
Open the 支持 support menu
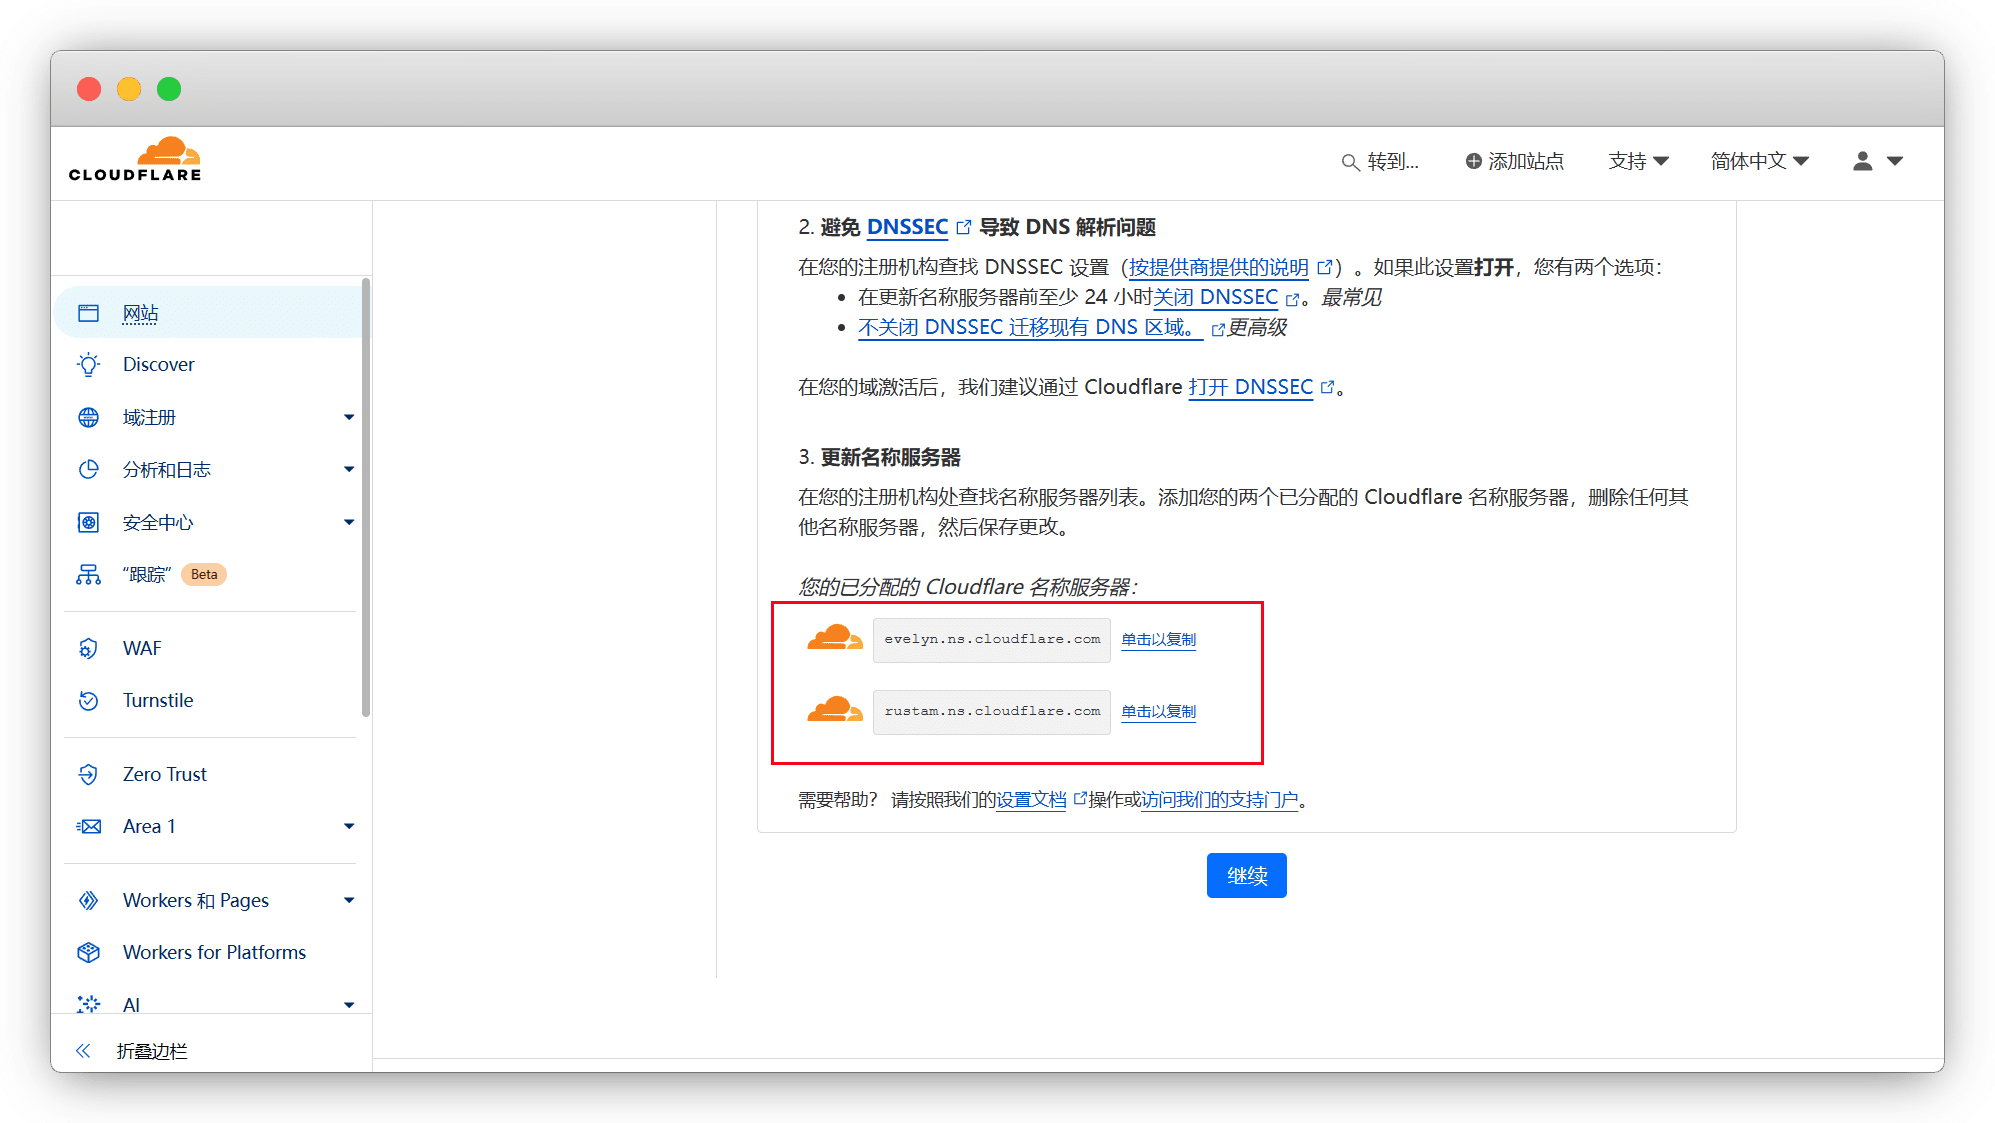click(x=1638, y=161)
